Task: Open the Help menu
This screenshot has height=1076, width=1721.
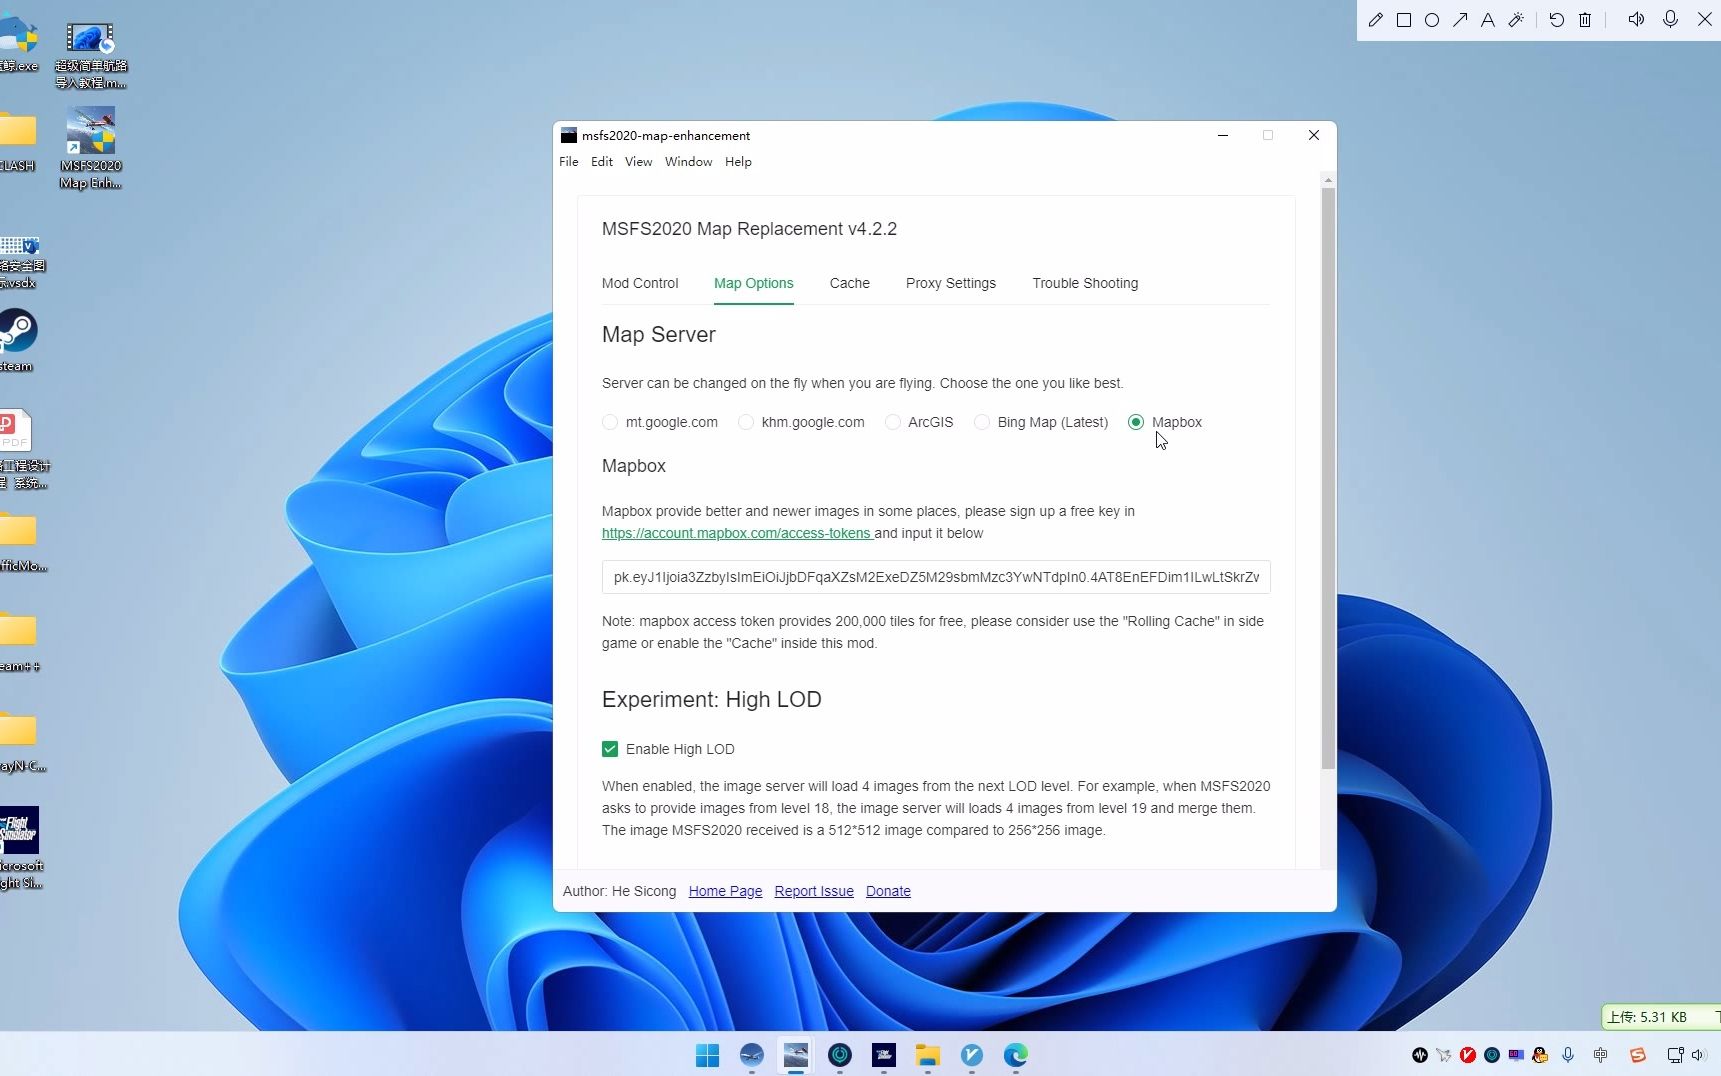Action: point(738,162)
